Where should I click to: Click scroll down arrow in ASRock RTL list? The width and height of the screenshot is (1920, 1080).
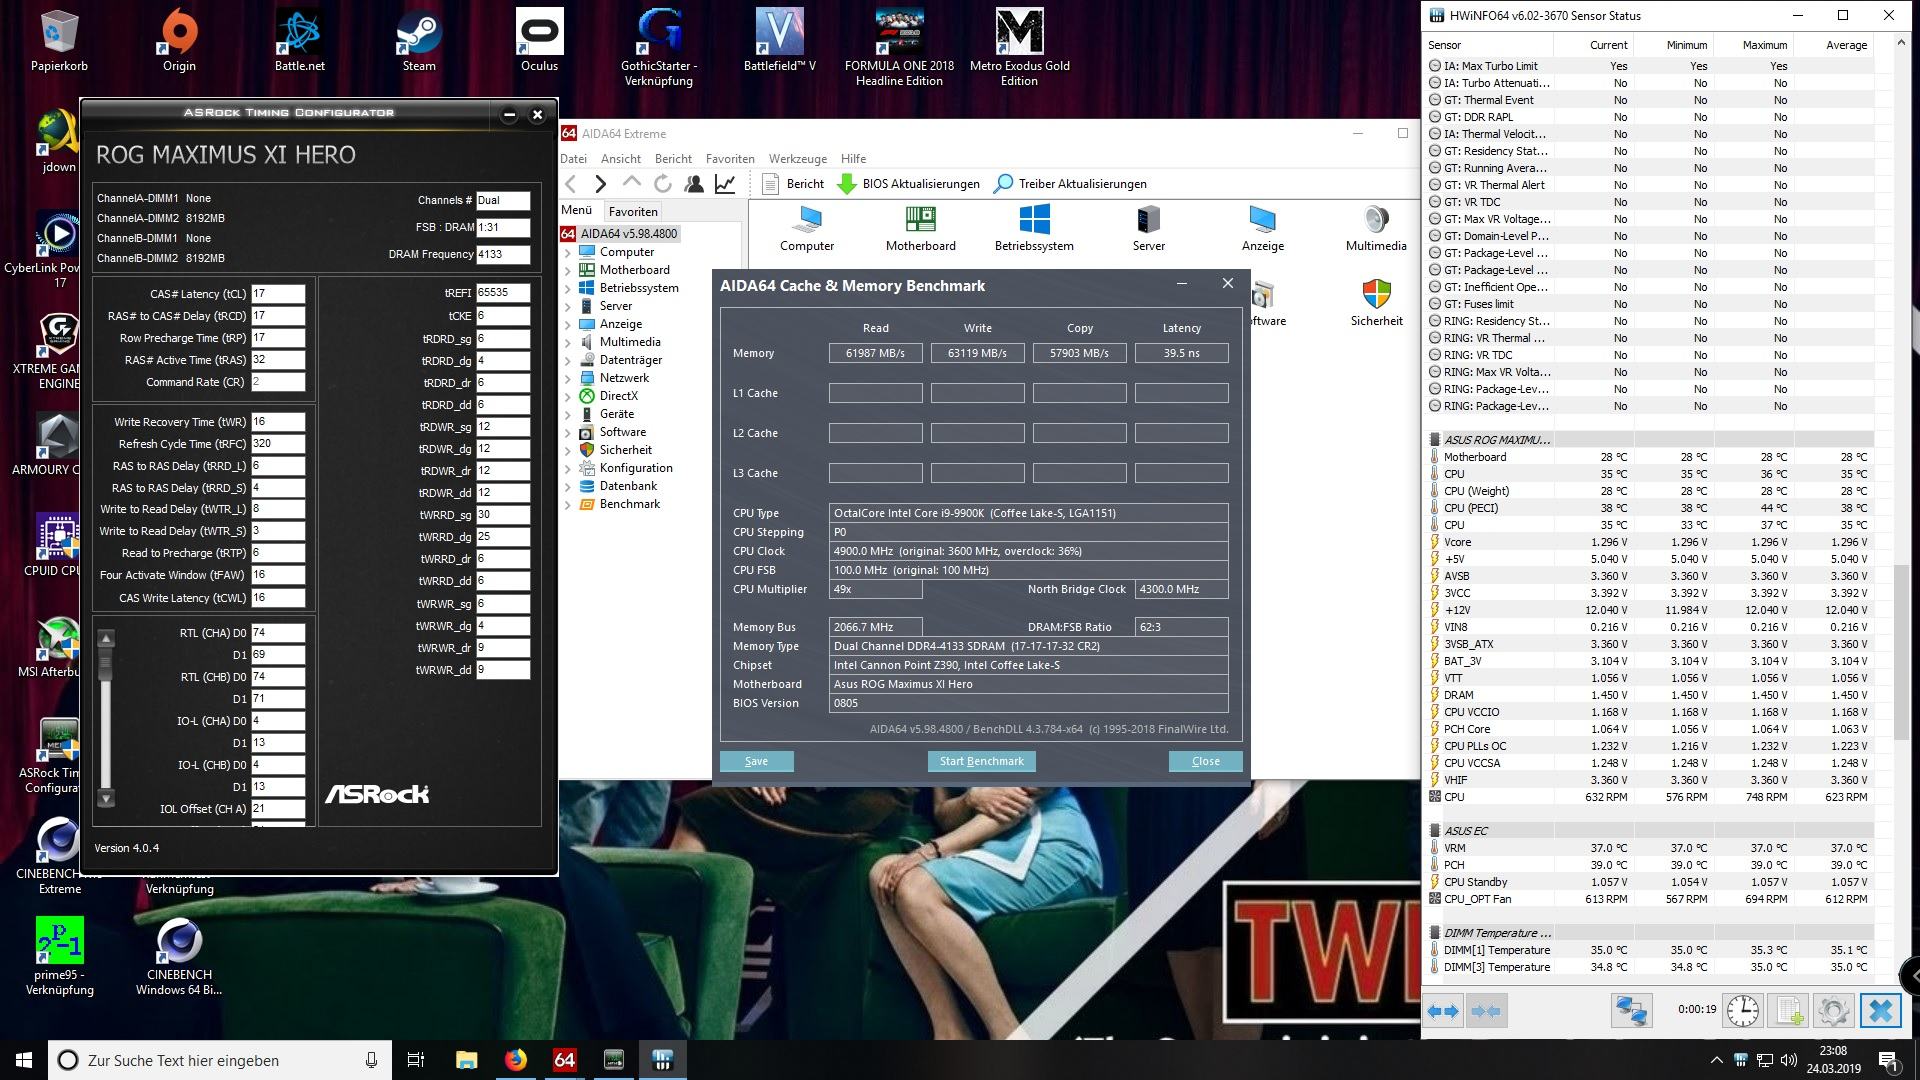click(x=106, y=799)
